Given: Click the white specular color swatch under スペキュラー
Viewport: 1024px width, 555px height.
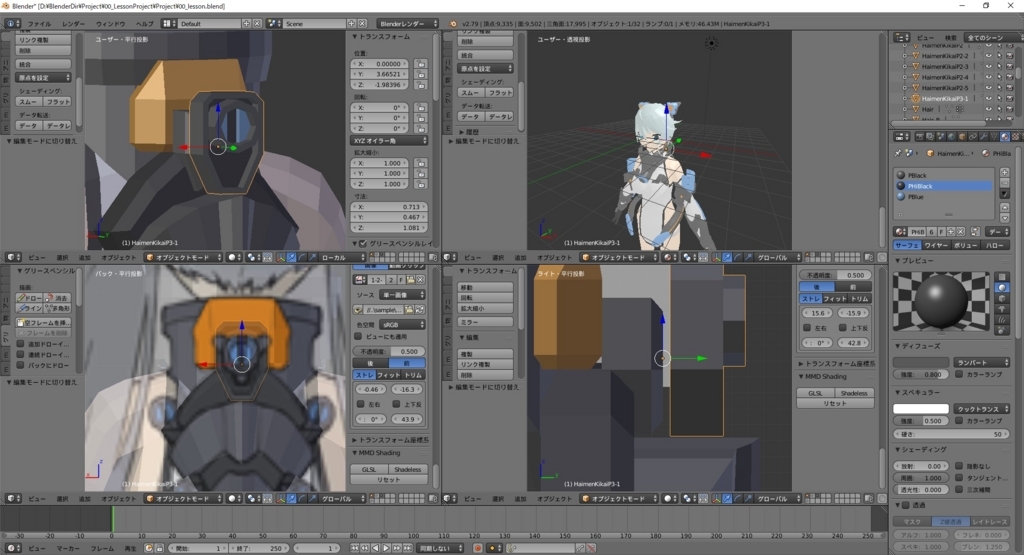Looking at the screenshot, I should (x=921, y=409).
